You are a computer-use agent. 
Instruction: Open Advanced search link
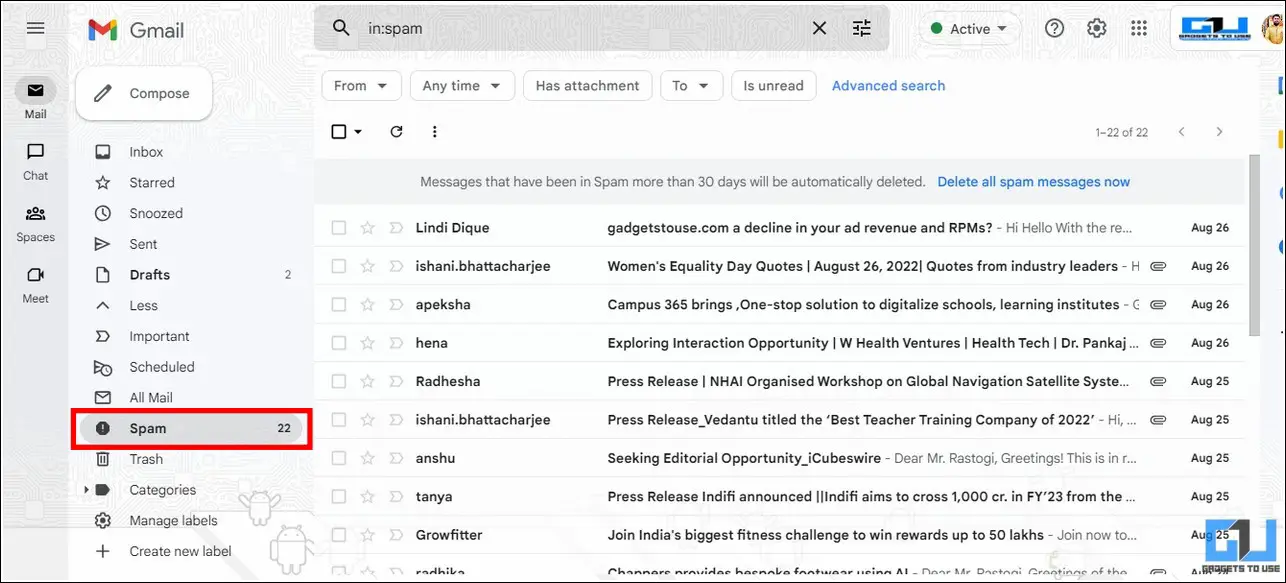[x=889, y=86]
